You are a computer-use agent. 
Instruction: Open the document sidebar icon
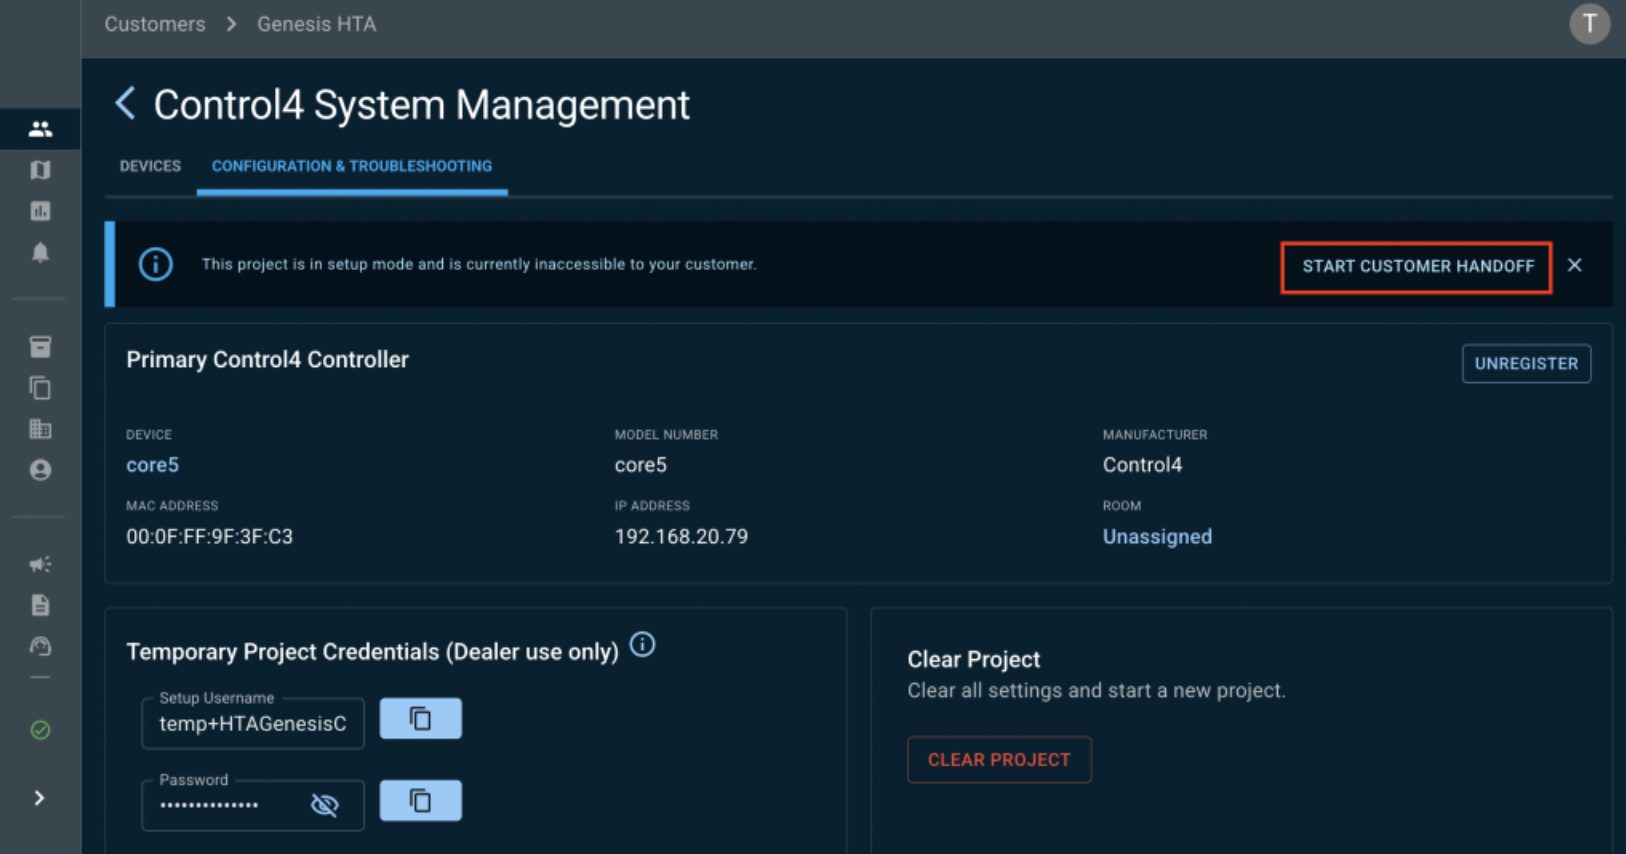40,605
